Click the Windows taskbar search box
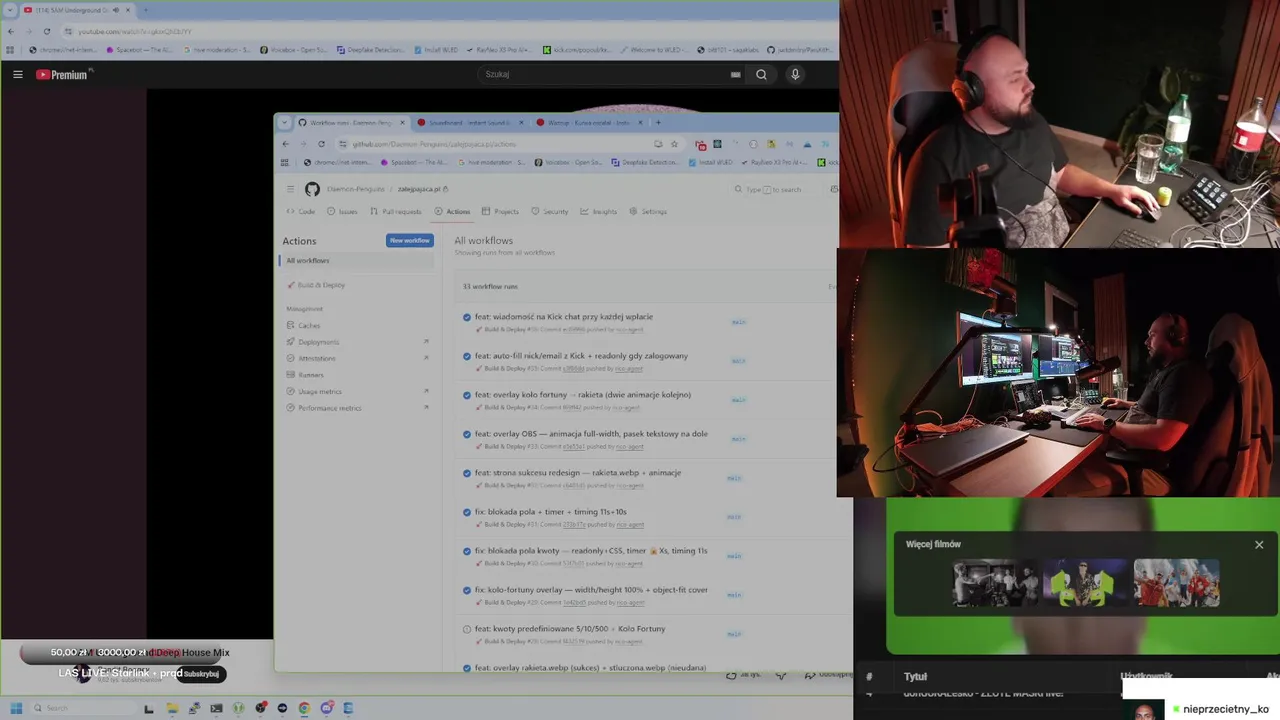1280x720 pixels. tap(80, 708)
